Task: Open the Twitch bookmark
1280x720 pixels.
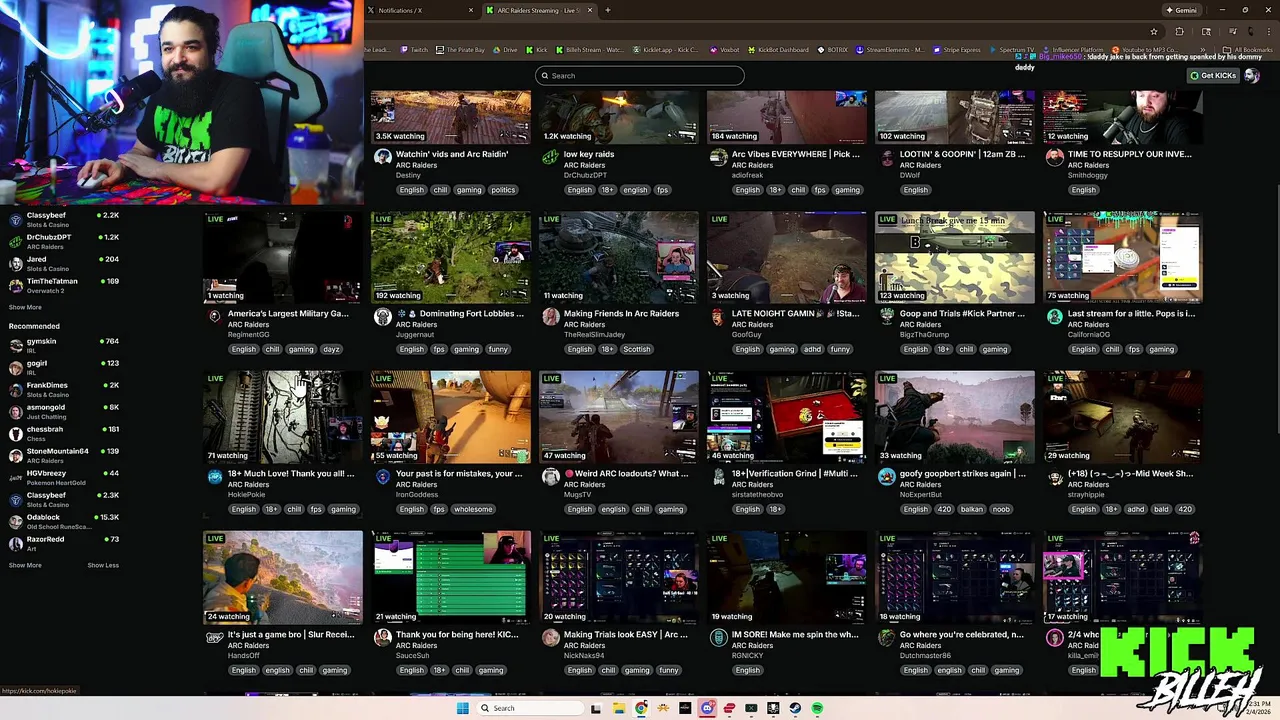Action: [x=414, y=49]
